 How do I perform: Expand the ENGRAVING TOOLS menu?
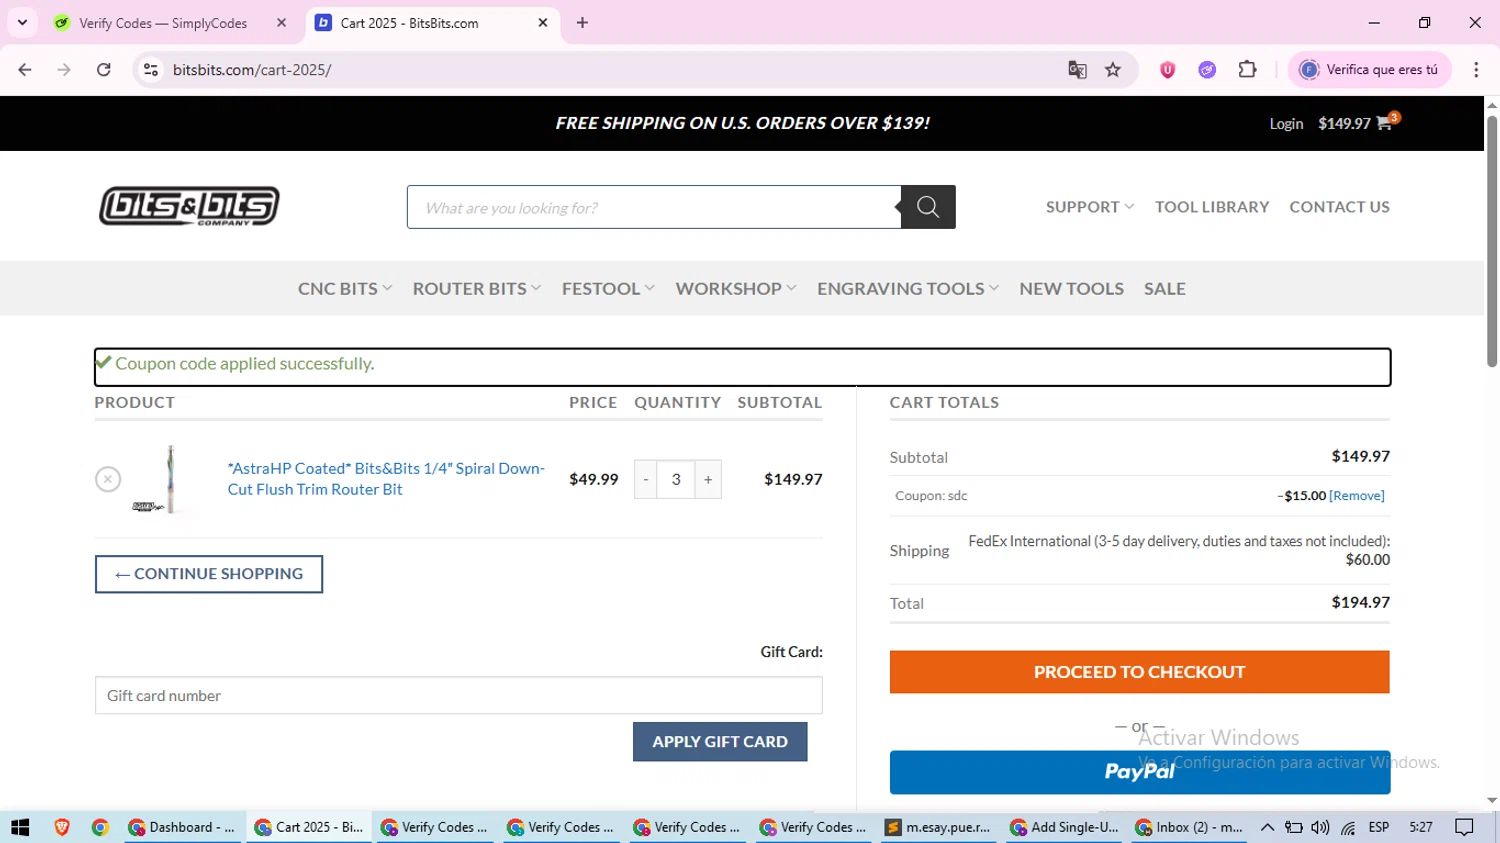pyautogui.click(x=908, y=289)
